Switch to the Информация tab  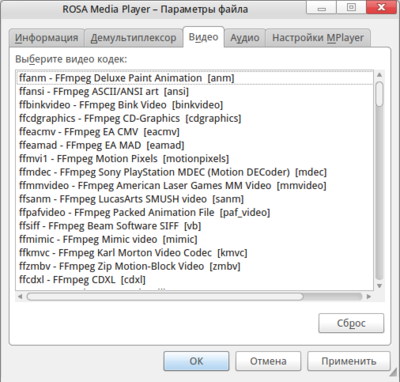[x=47, y=38]
